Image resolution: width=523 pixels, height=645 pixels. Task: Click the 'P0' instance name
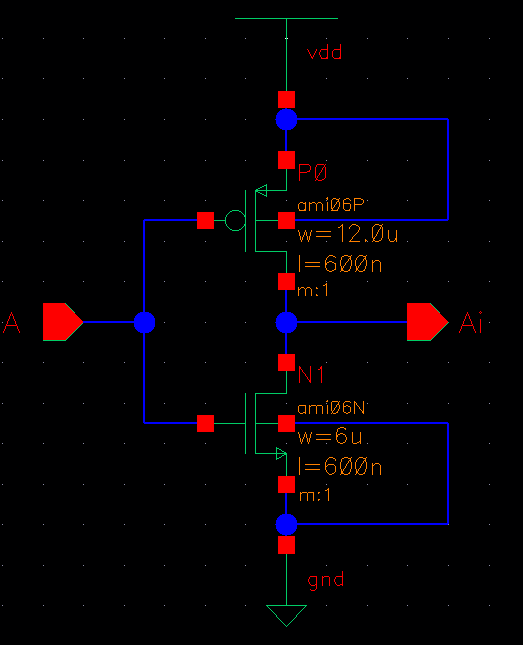click(312, 172)
